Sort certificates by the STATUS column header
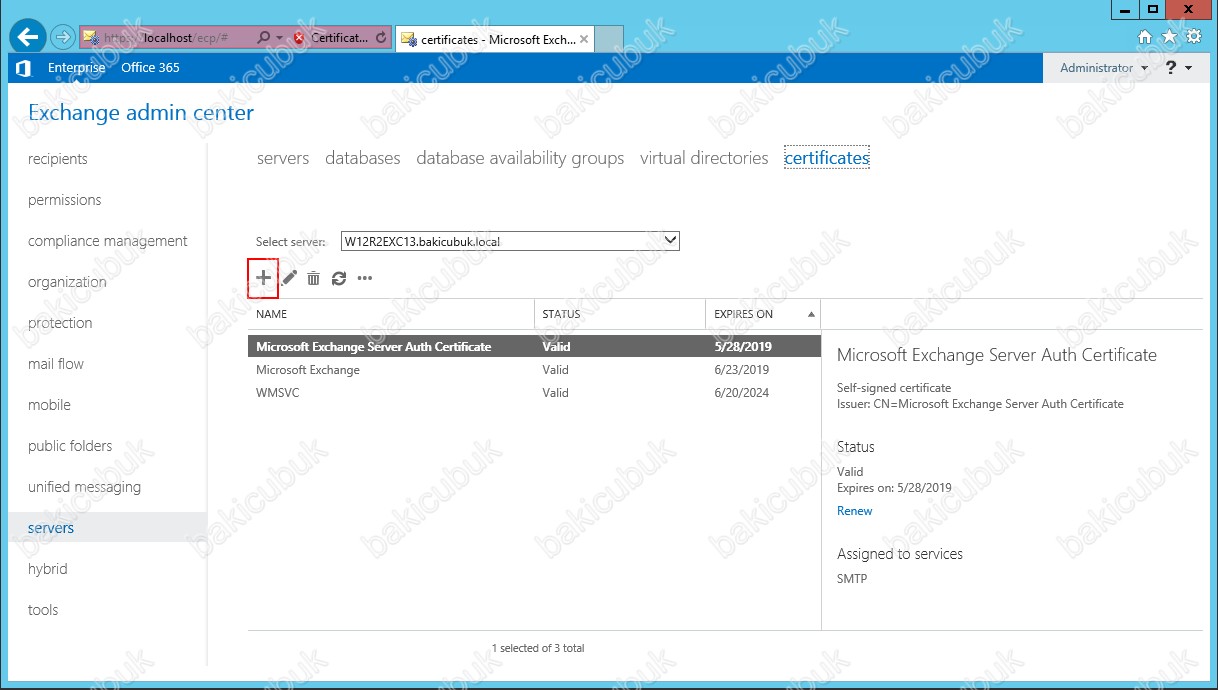1218x690 pixels. [620, 314]
